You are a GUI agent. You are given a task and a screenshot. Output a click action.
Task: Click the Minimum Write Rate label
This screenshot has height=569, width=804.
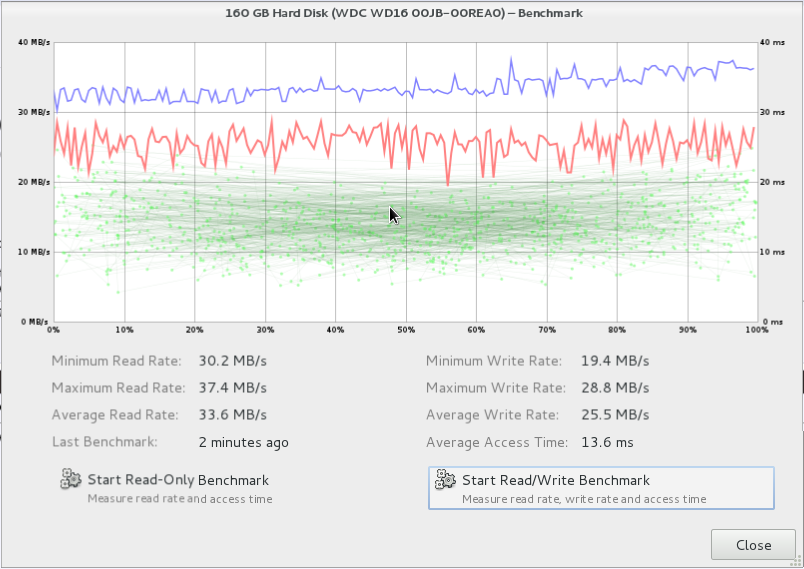point(494,361)
